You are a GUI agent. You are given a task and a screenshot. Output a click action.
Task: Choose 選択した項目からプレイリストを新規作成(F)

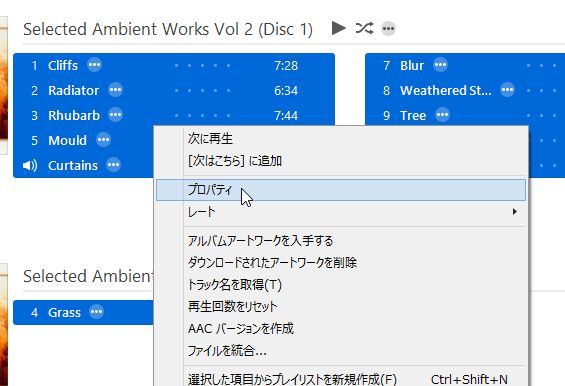(341, 379)
